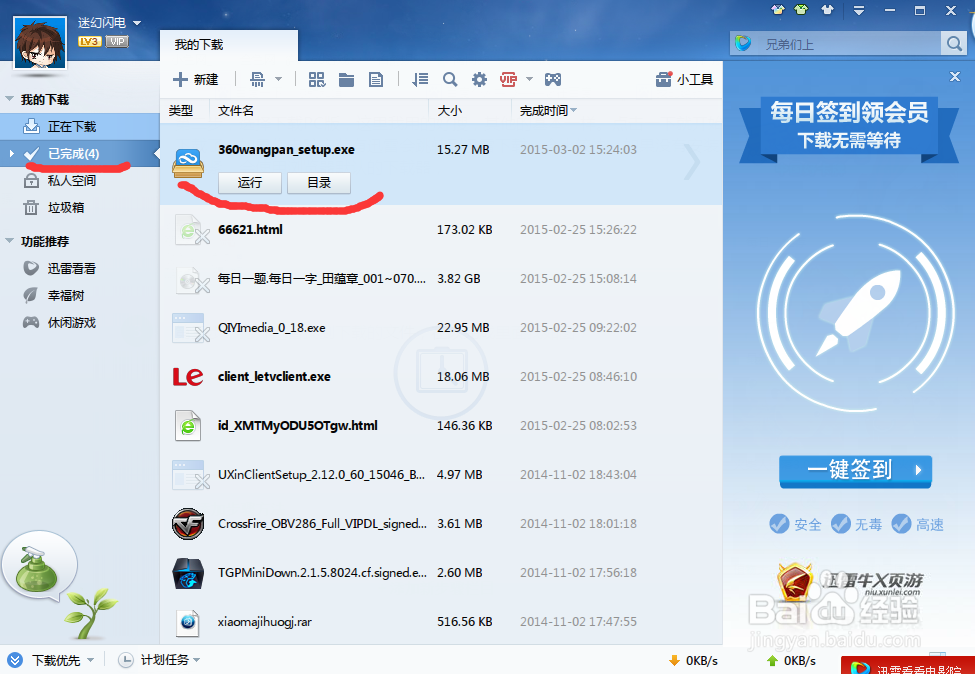Click the chevron arrow on 360wangpan_setup.exe row

pyautogui.click(x=691, y=162)
